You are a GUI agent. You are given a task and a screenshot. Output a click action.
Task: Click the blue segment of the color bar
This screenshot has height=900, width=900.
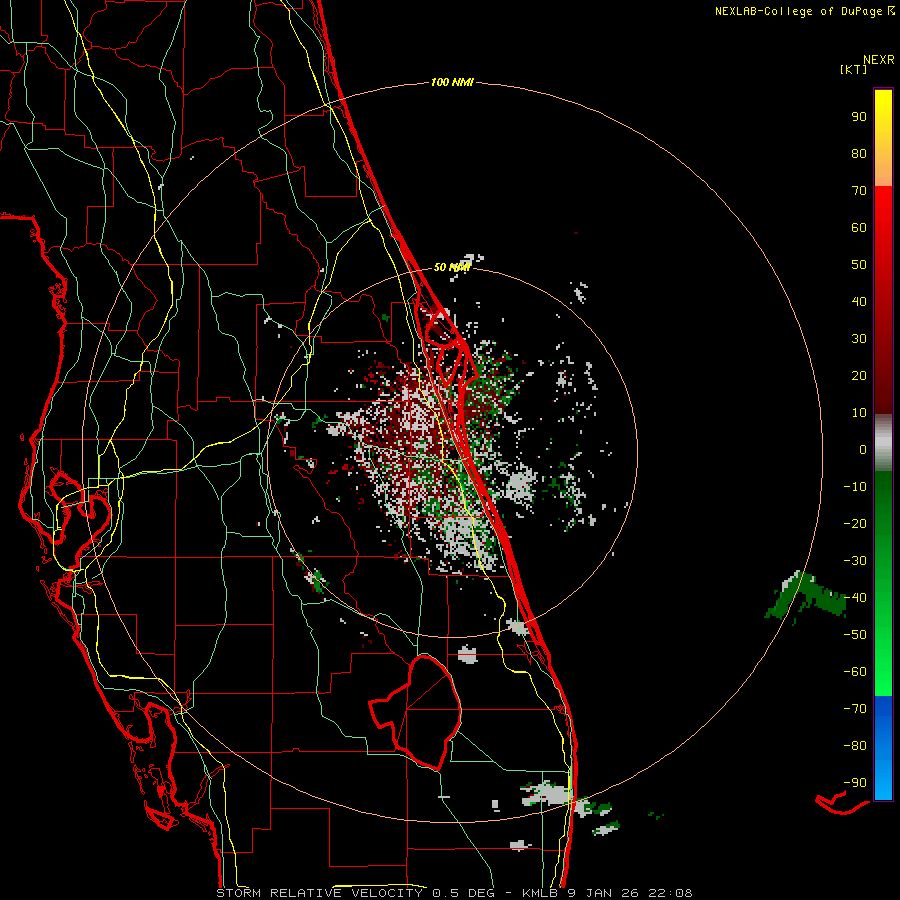[883, 747]
